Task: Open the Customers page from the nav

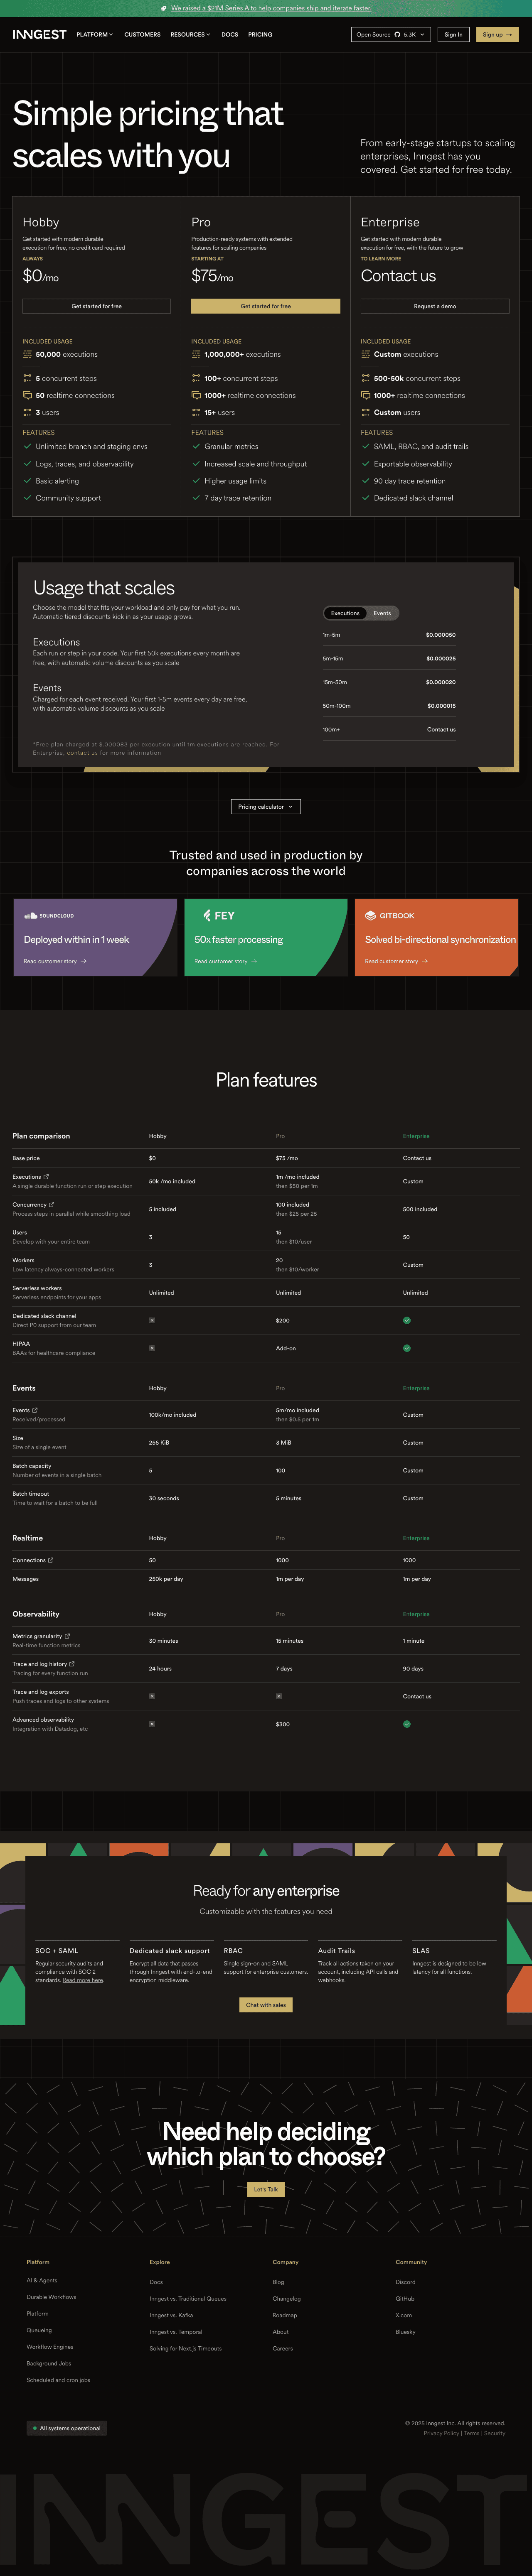Action: click(142, 34)
